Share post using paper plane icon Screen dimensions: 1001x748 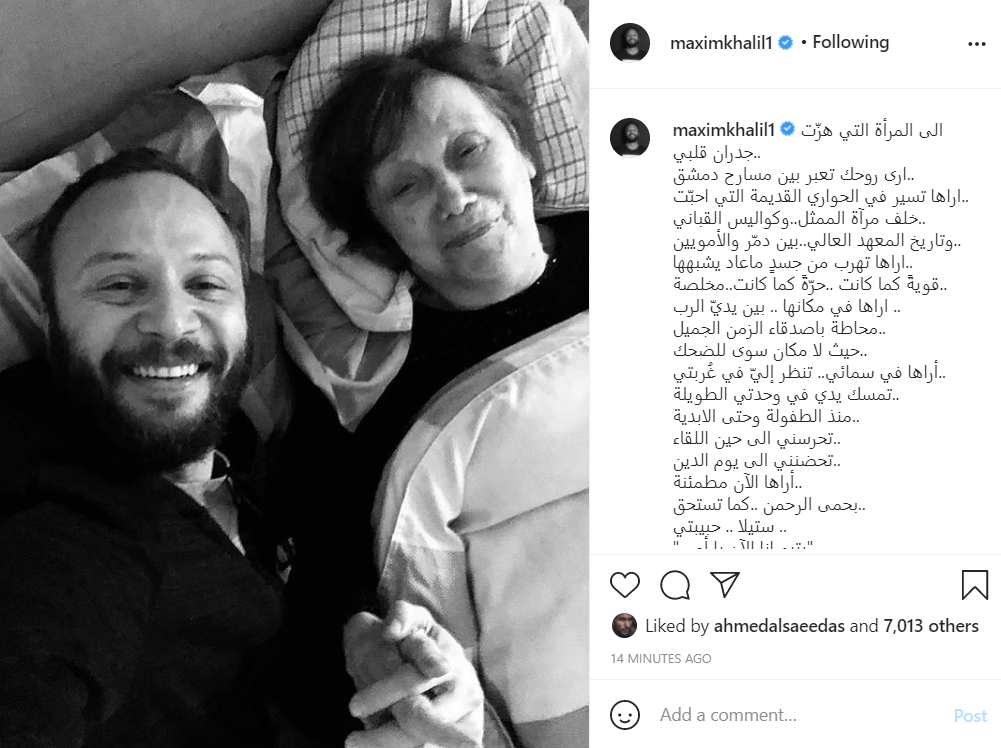click(725, 585)
